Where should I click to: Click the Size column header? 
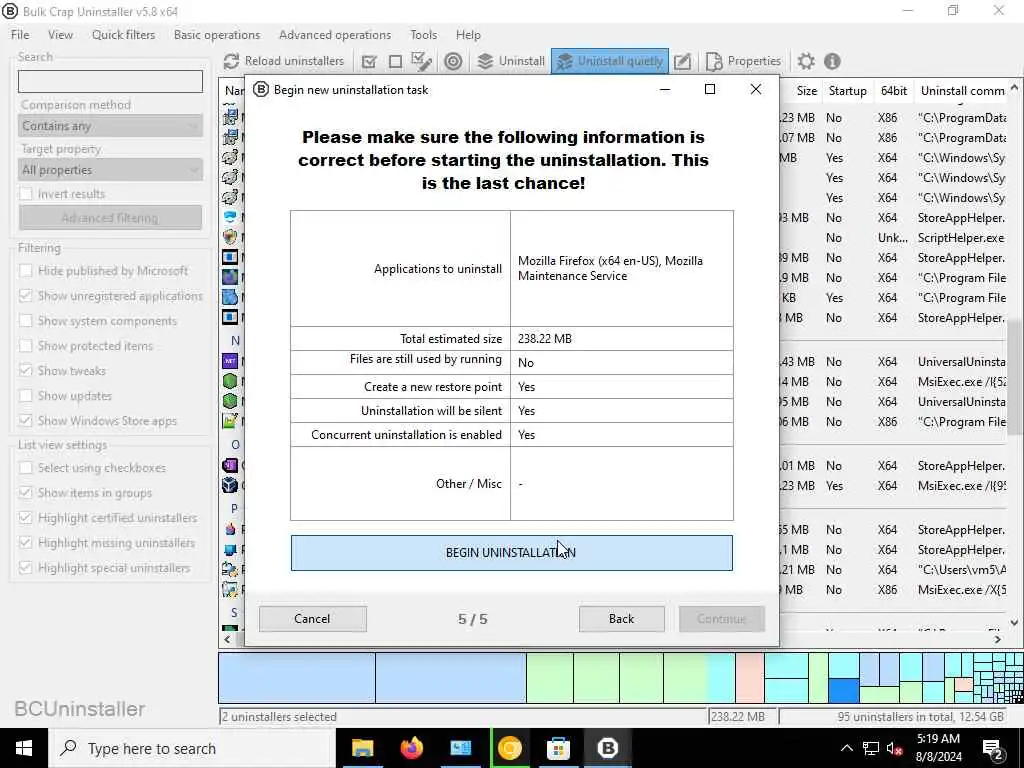click(806, 91)
